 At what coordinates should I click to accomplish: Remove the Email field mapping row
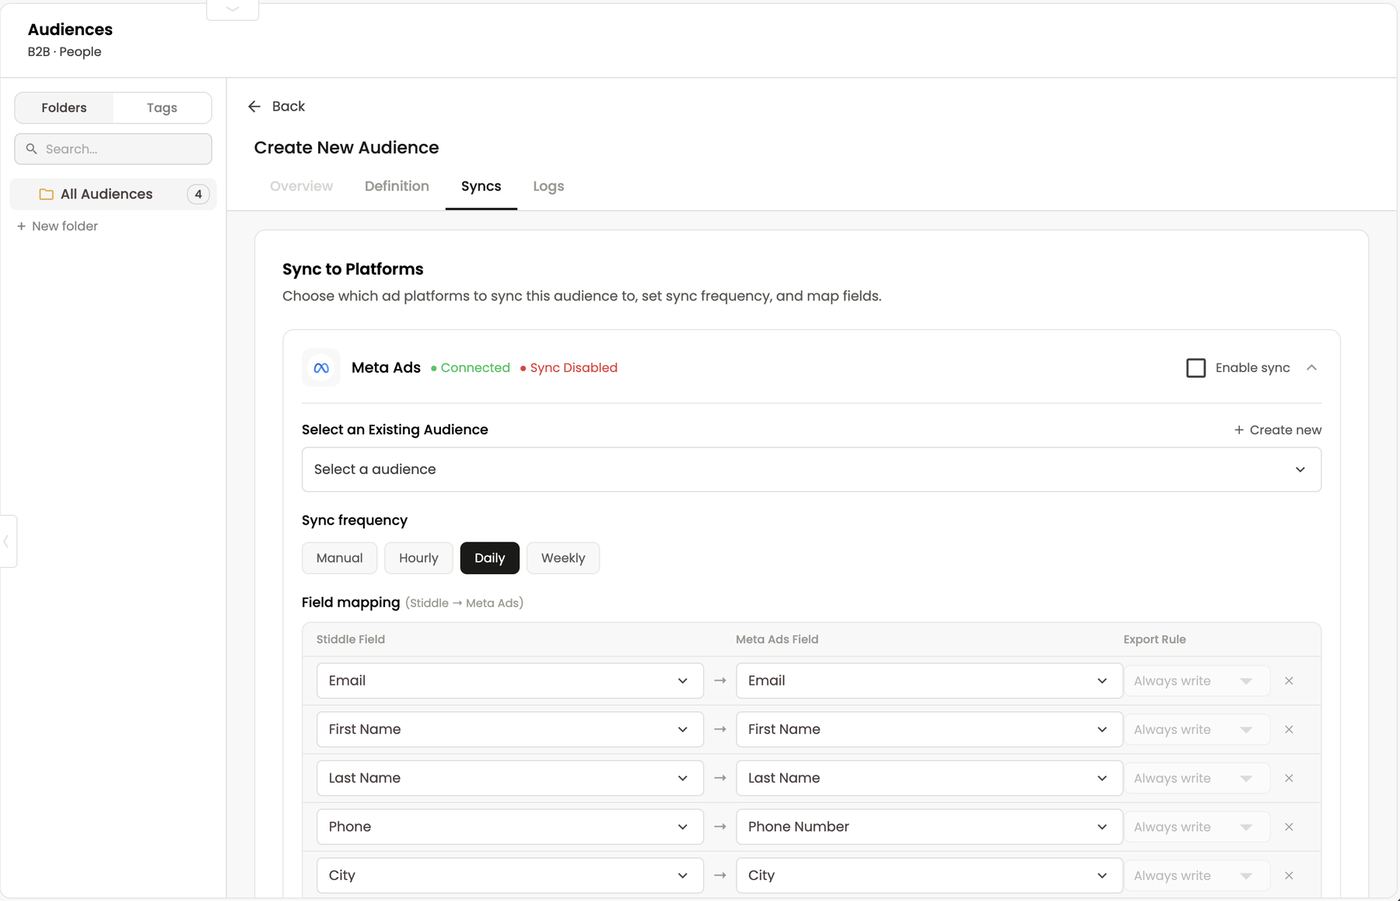[x=1289, y=681]
